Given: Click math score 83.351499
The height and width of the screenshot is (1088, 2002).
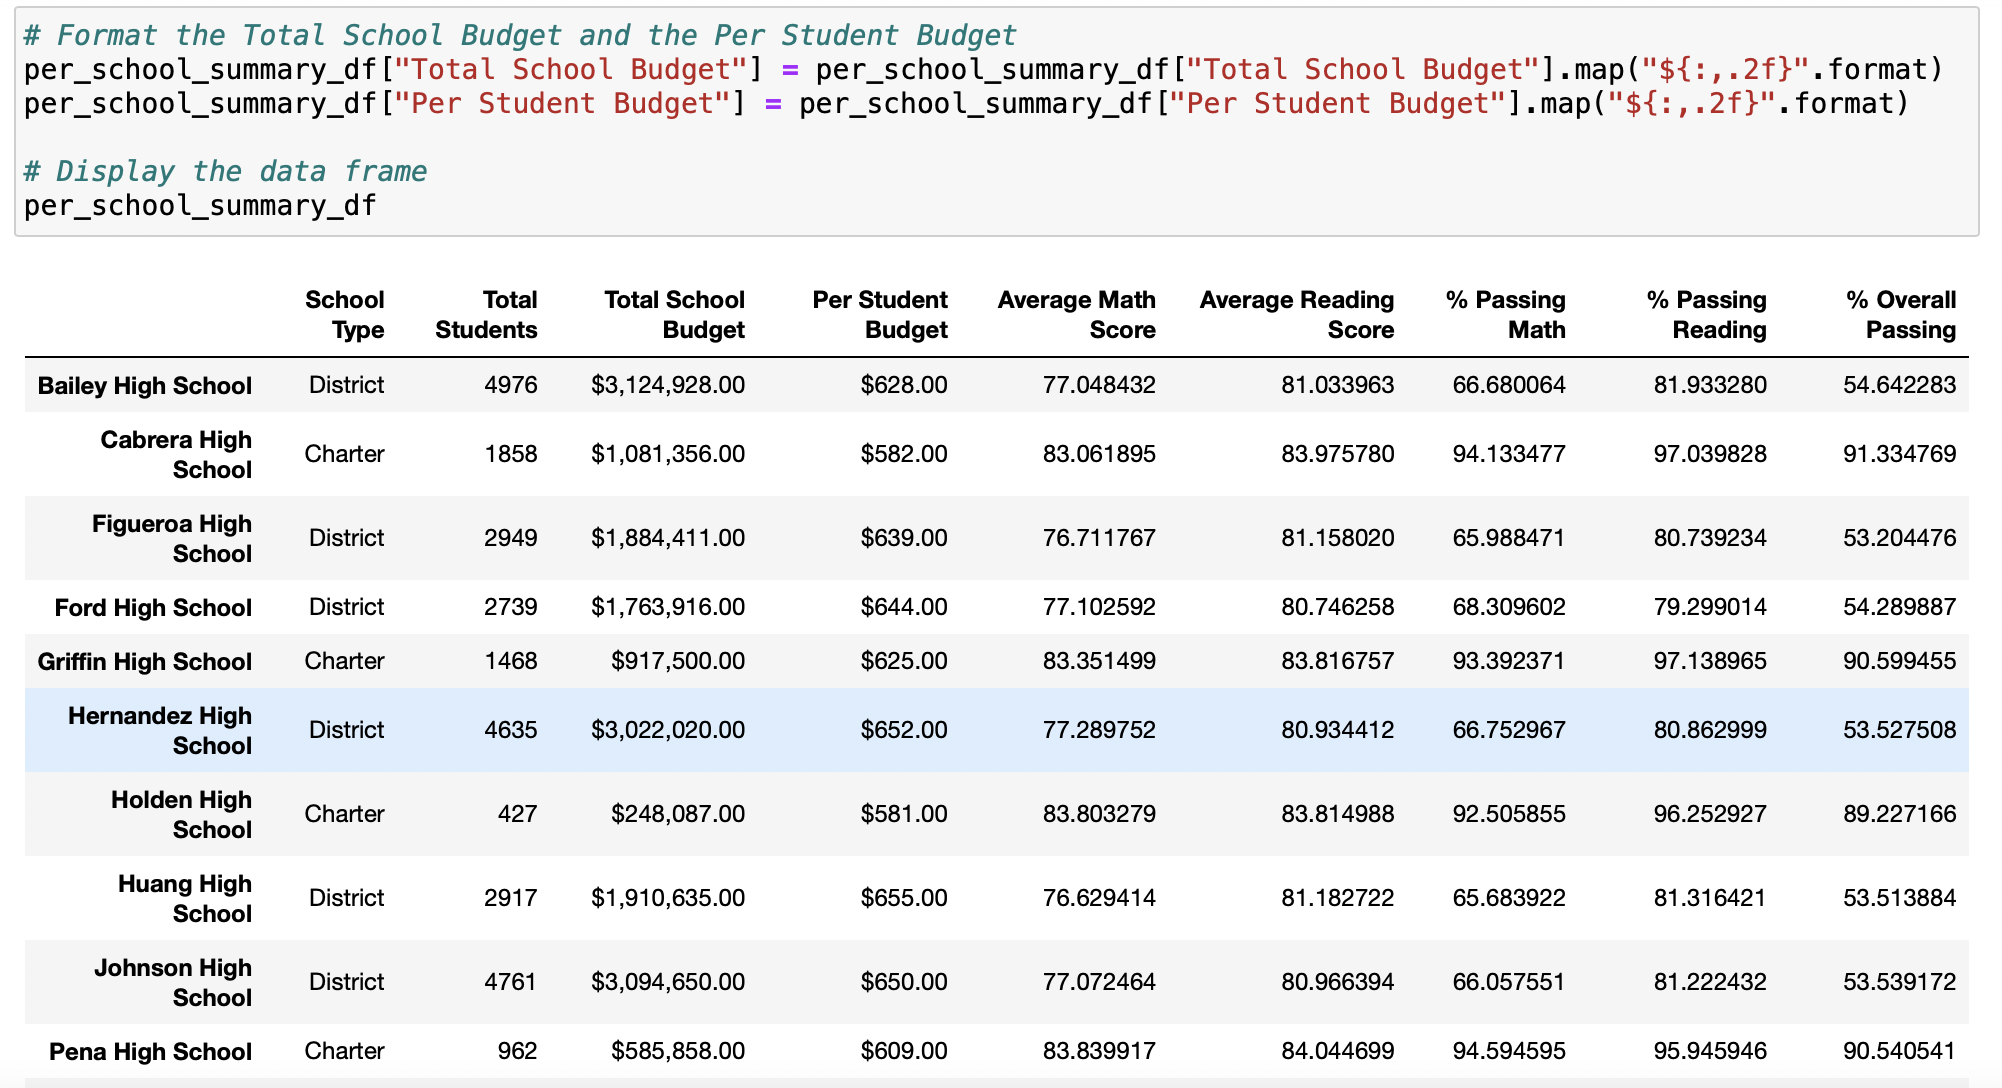Looking at the screenshot, I should [x=1099, y=661].
